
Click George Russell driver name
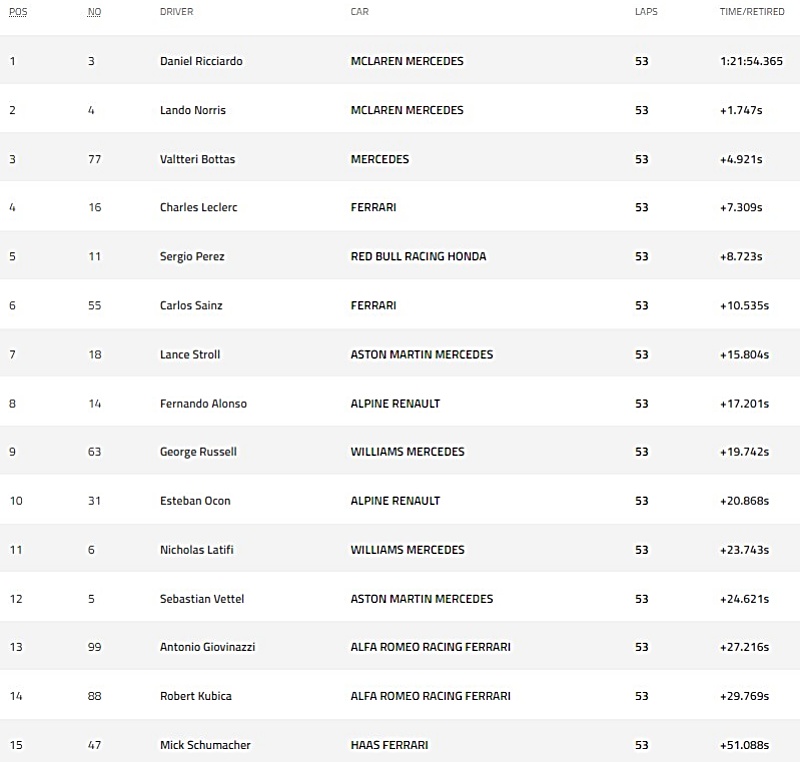pos(198,452)
